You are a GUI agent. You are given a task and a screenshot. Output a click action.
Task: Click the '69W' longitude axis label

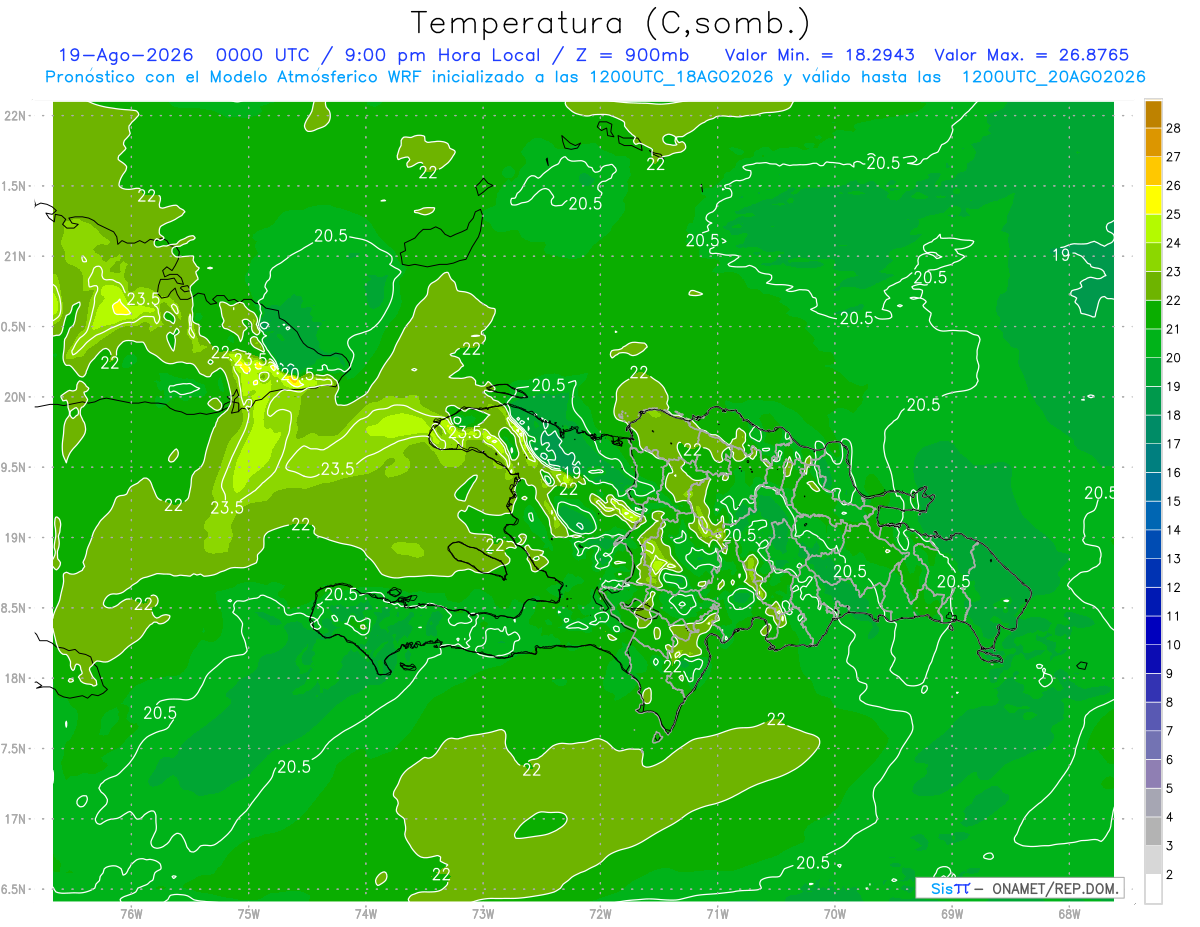952,914
